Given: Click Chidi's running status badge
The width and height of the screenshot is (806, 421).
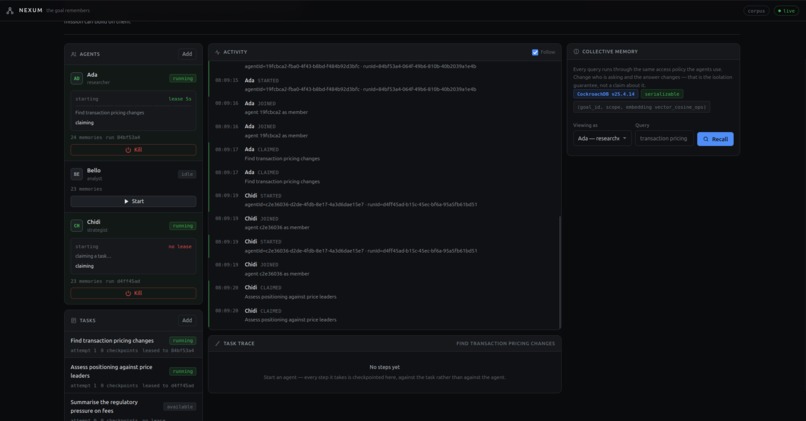Looking at the screenshot, I should tap(182, 226).
